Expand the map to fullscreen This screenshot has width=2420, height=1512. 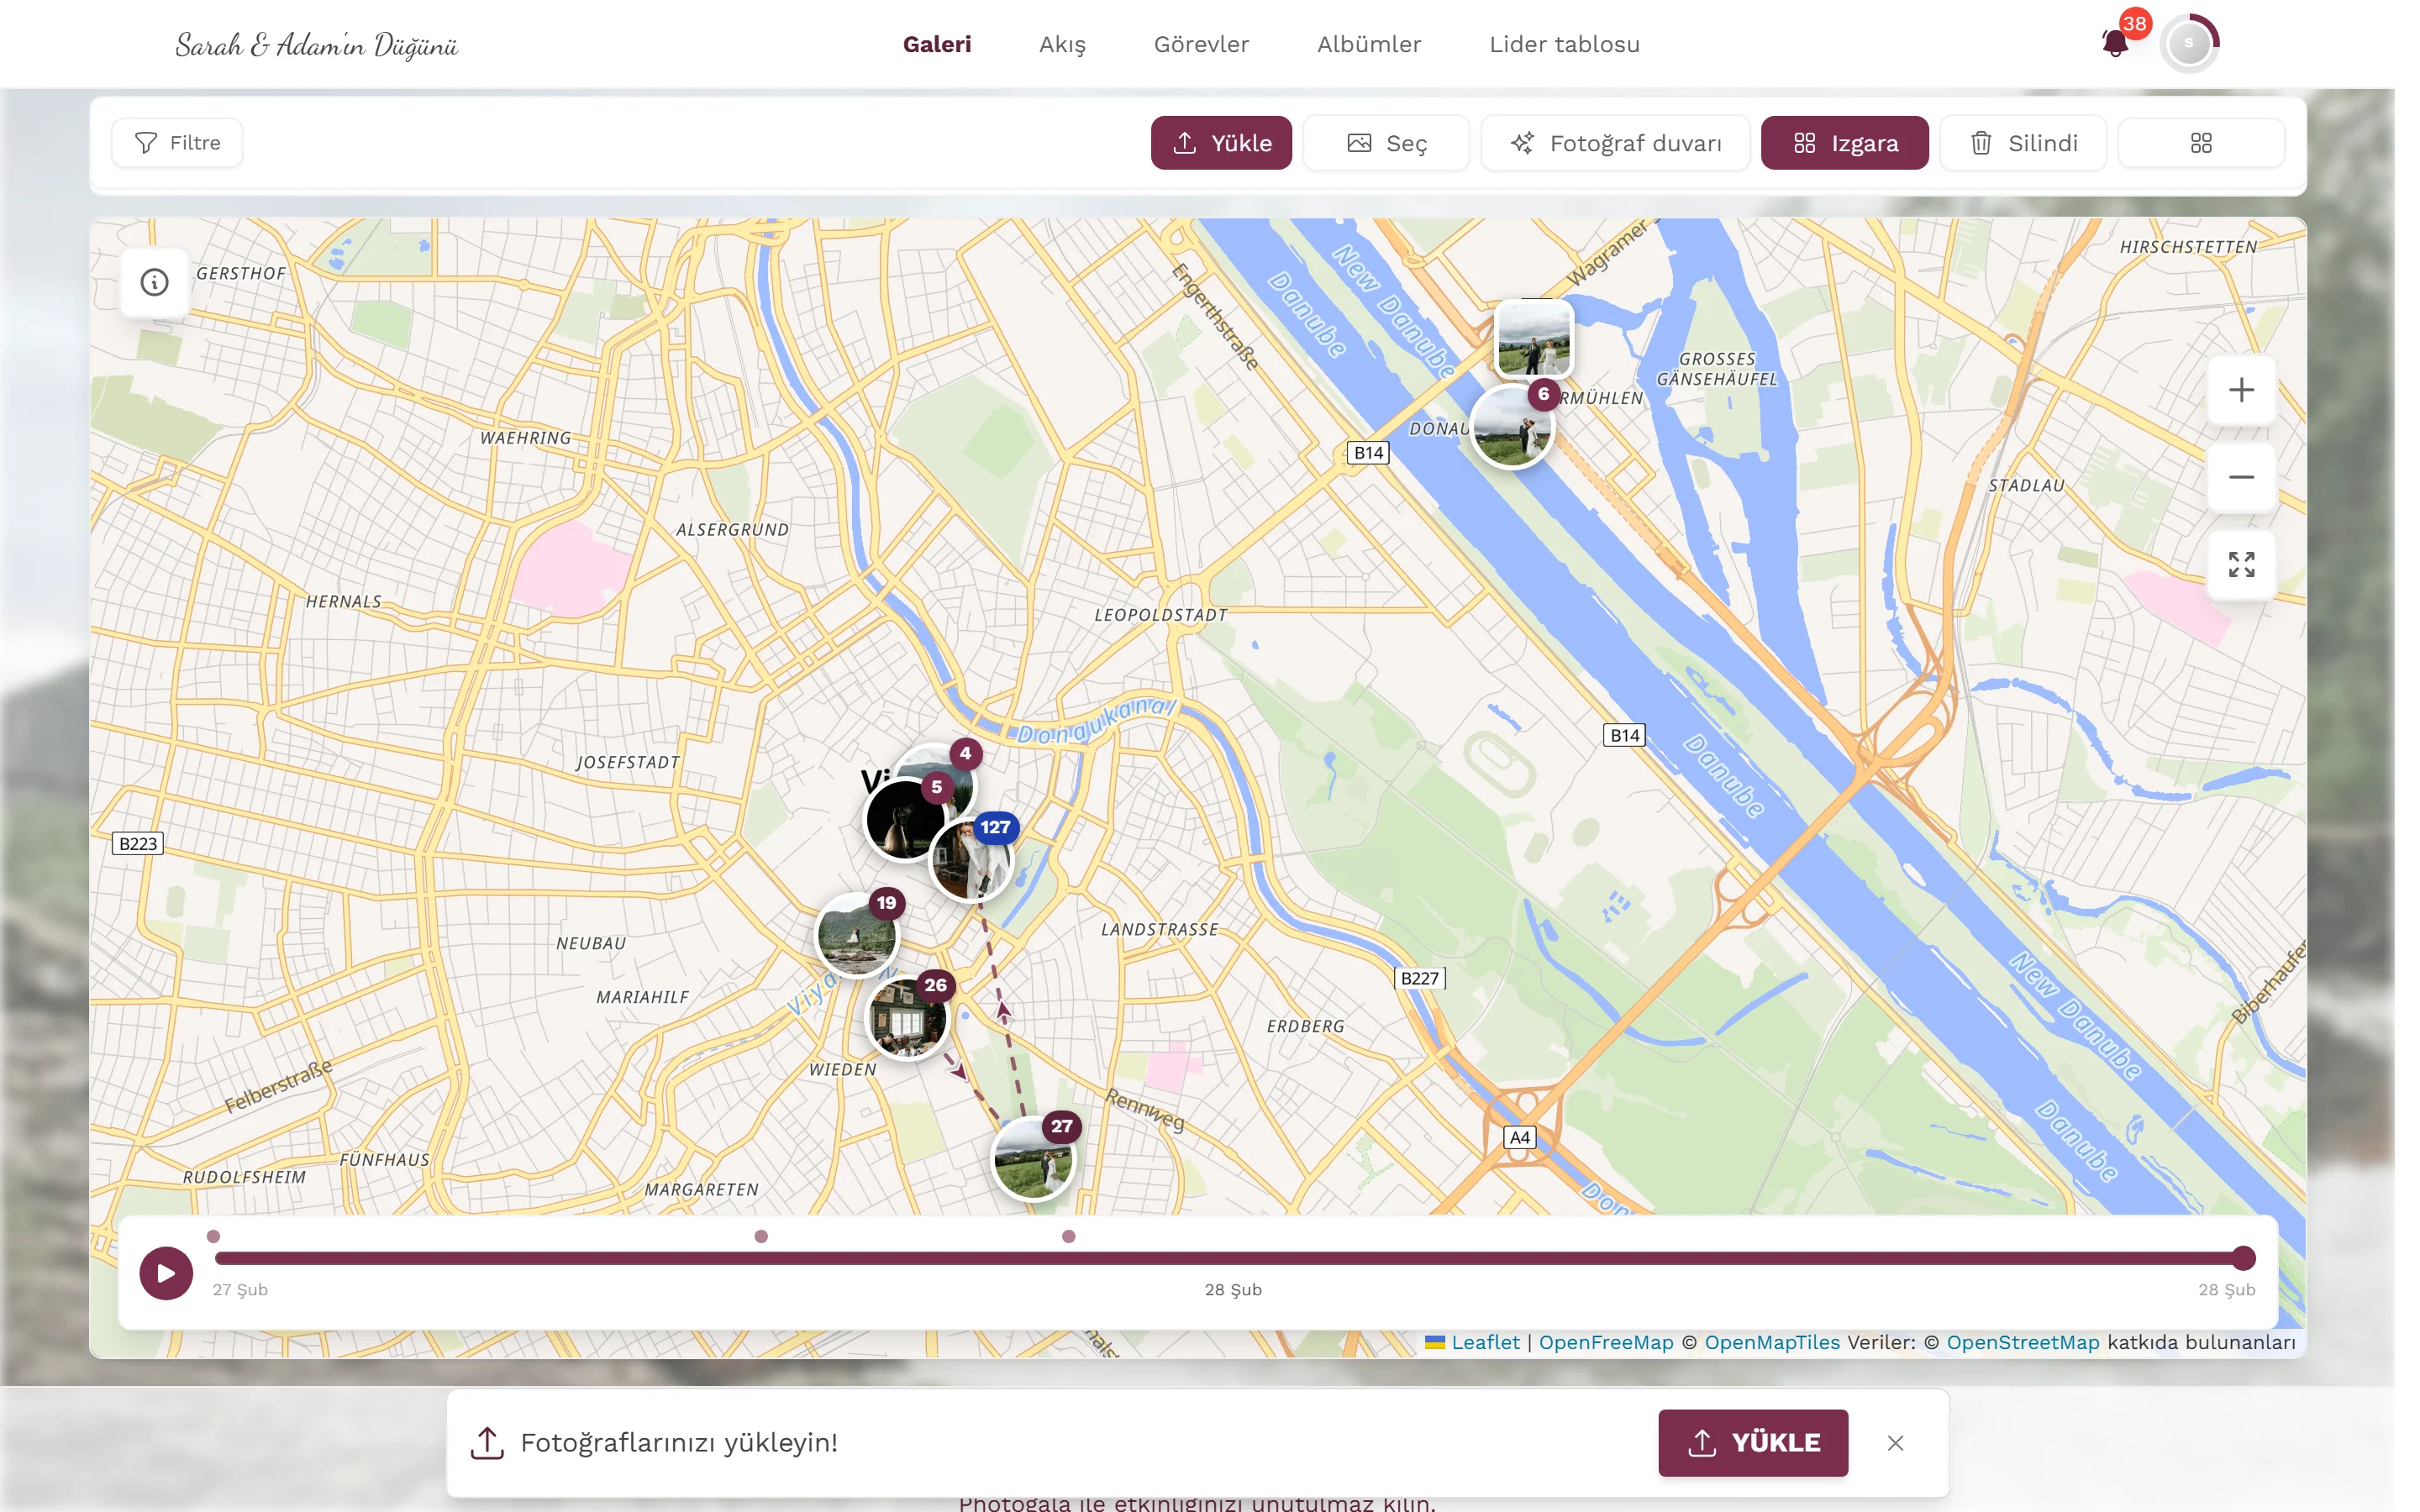tap(2241, 564)
